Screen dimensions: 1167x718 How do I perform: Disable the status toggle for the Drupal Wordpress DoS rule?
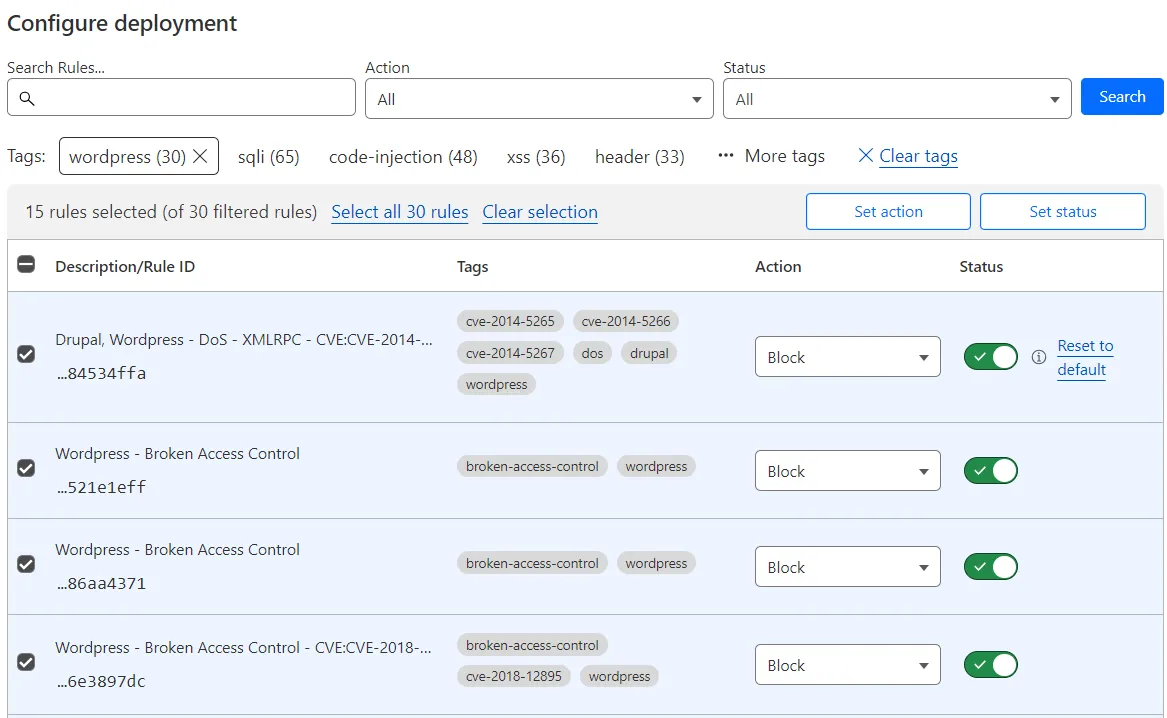tap(990, 357)
